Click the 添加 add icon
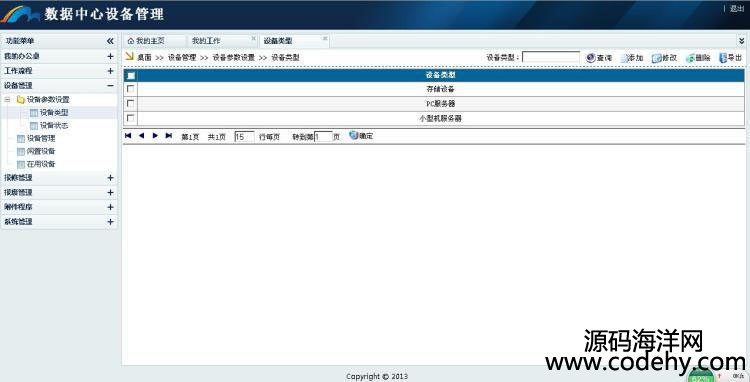The image size is (750, 382). [x=624, y=58]
